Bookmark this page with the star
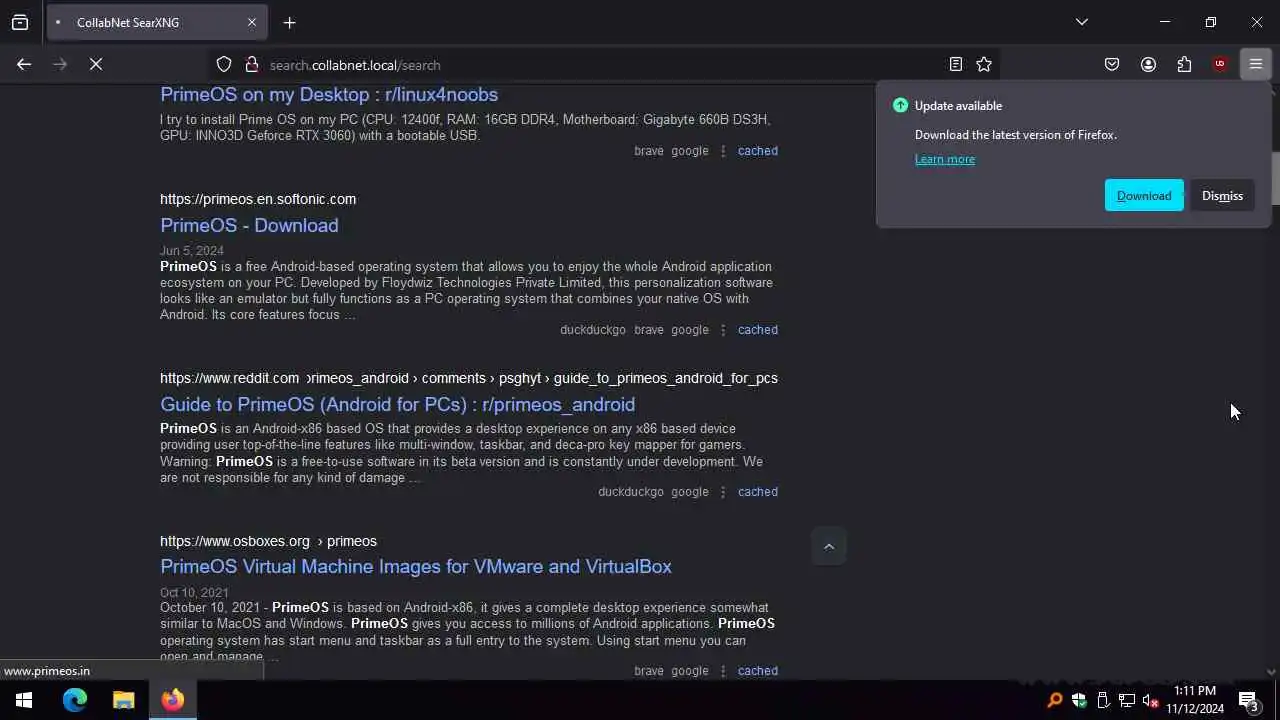This screenshot has width=1280, height=720. 984,64
